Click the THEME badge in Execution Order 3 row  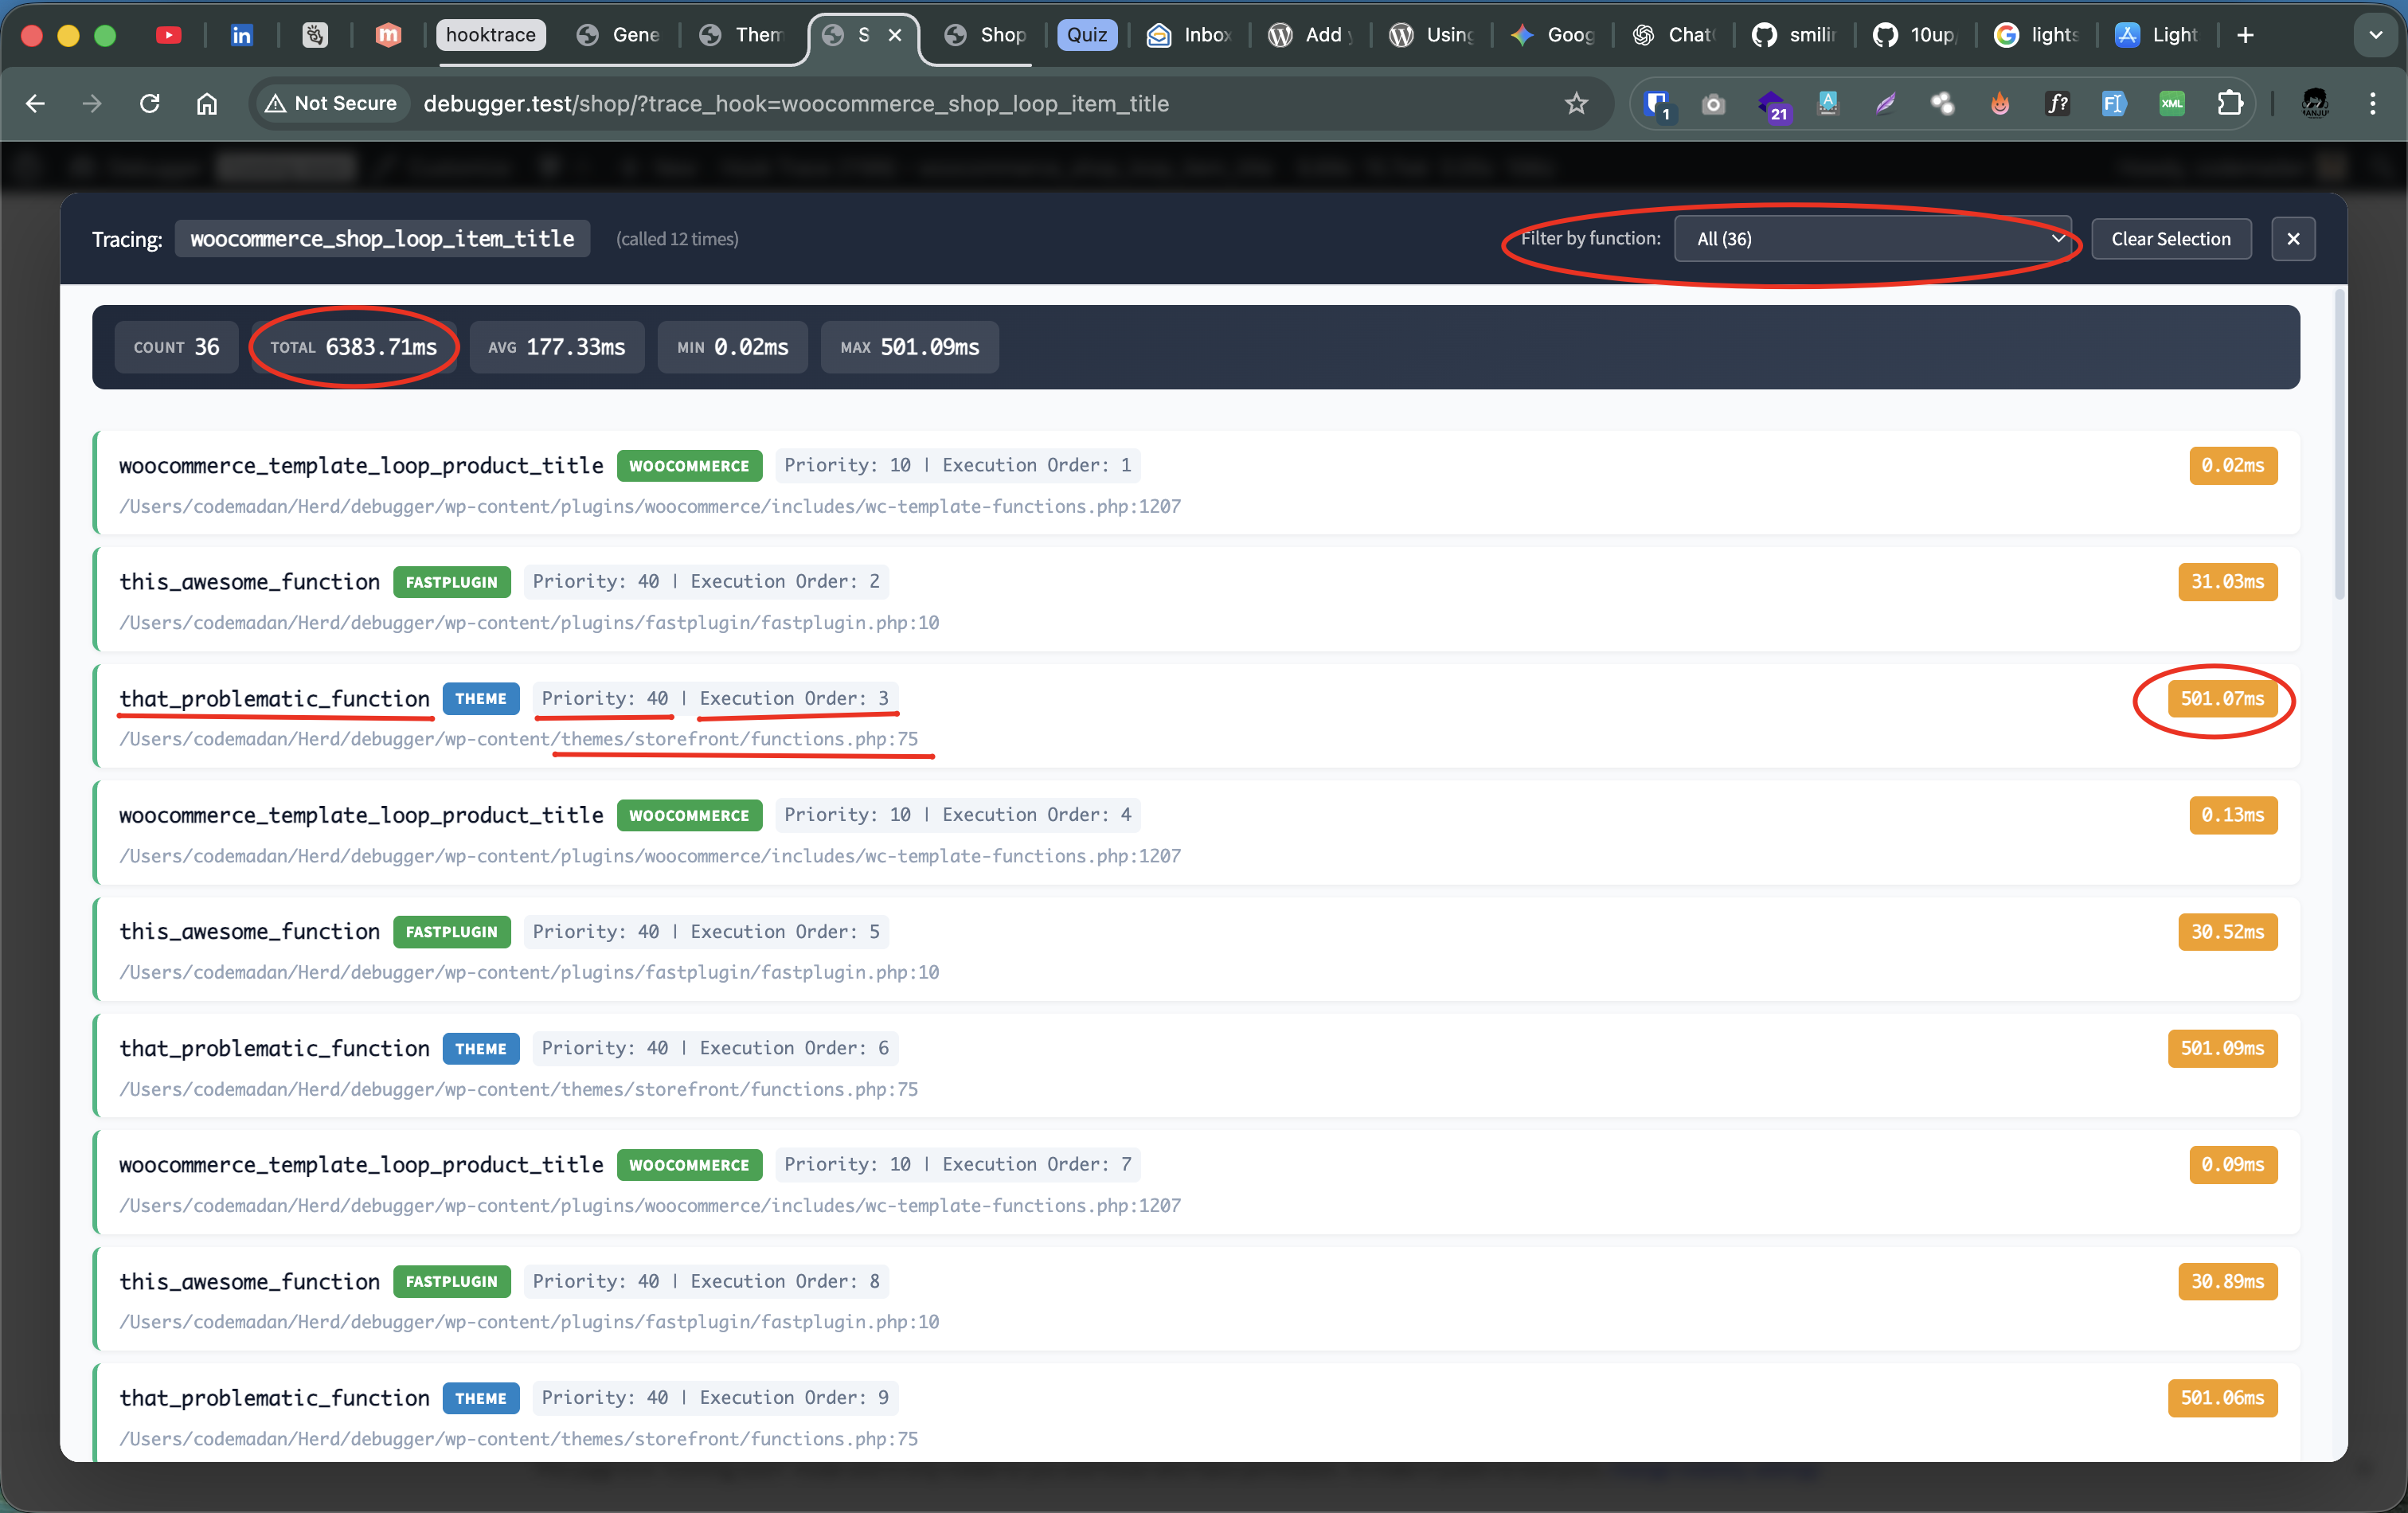pos(480,699)
